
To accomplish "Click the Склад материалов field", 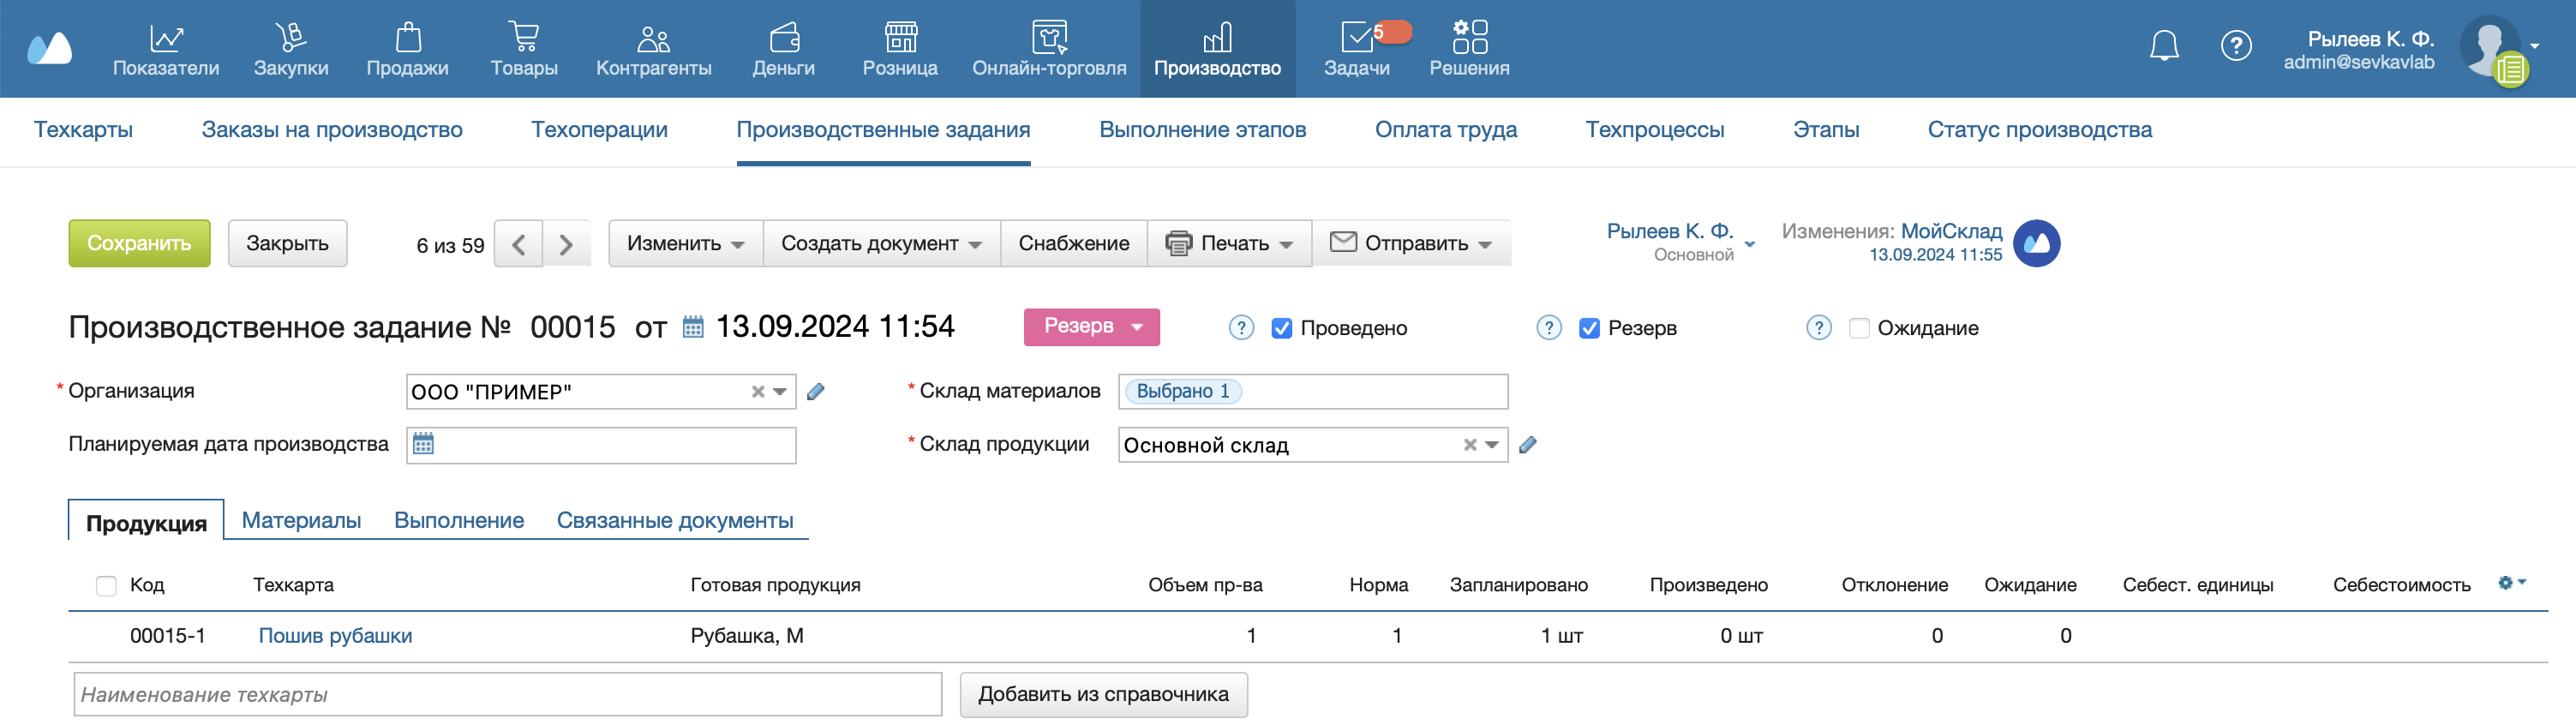I will click(x=1312, y=392).
